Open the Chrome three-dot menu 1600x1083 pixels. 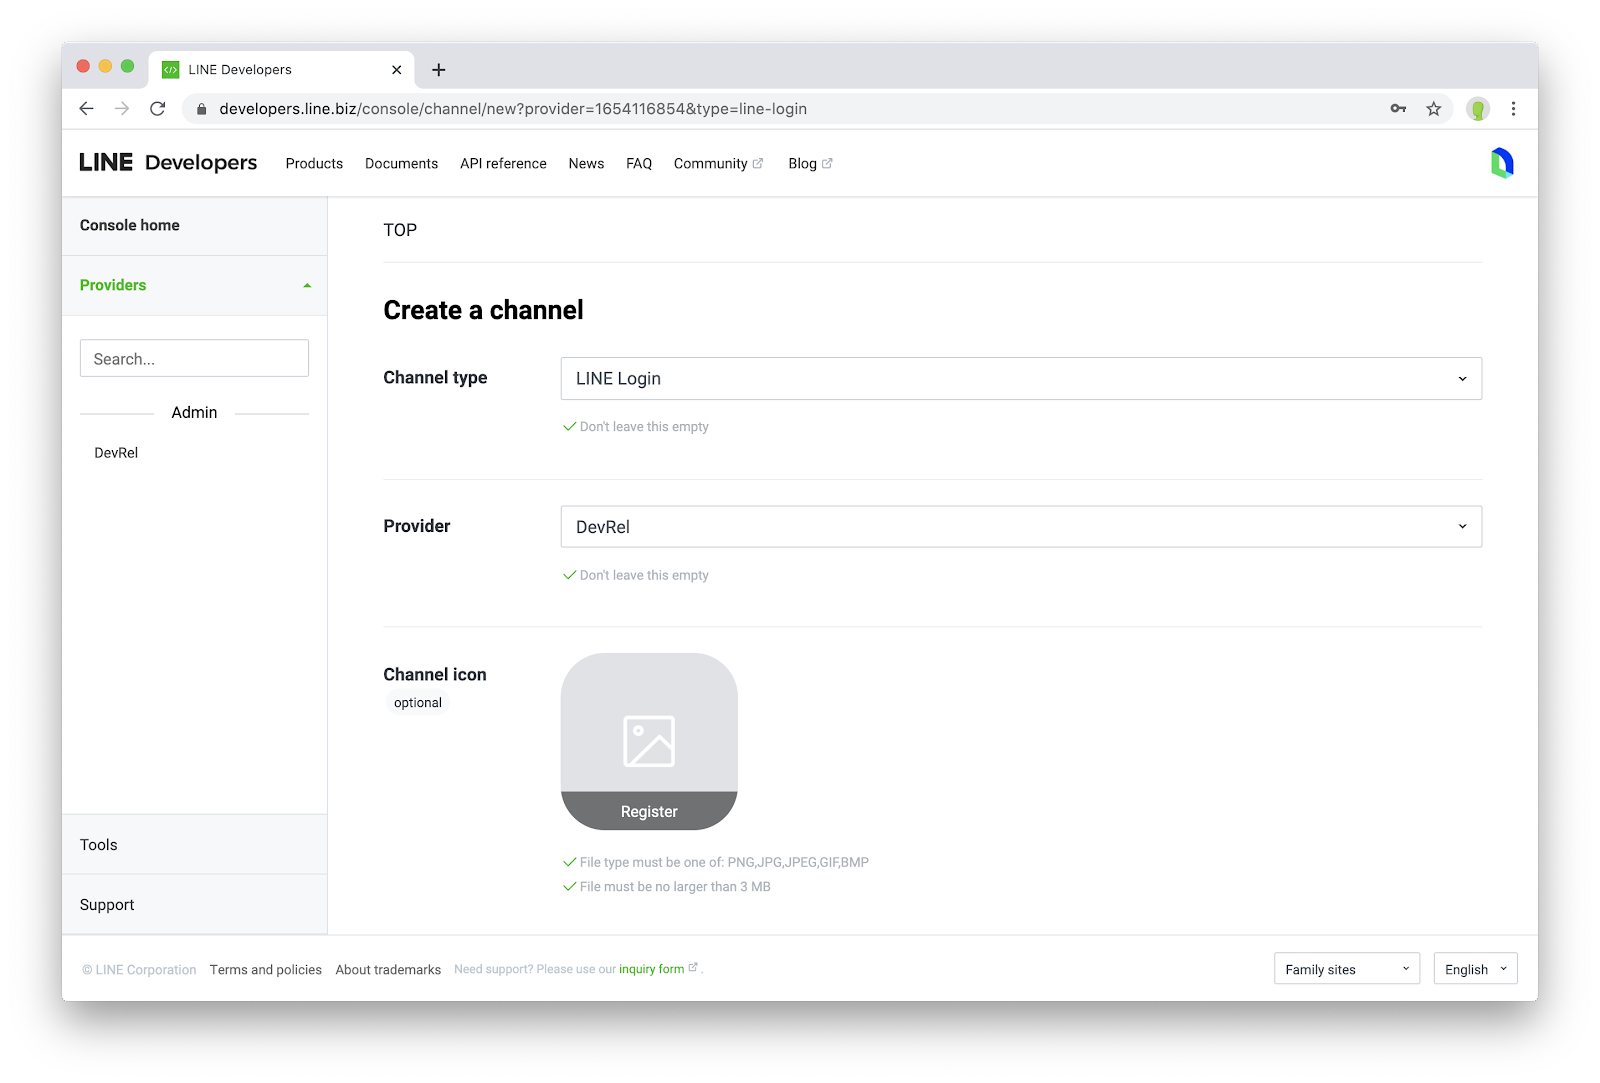click(x=1513, y=109)
